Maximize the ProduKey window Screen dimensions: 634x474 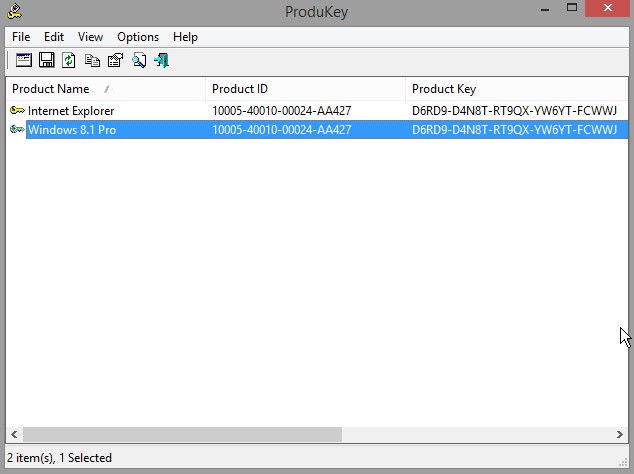point(572,8)
